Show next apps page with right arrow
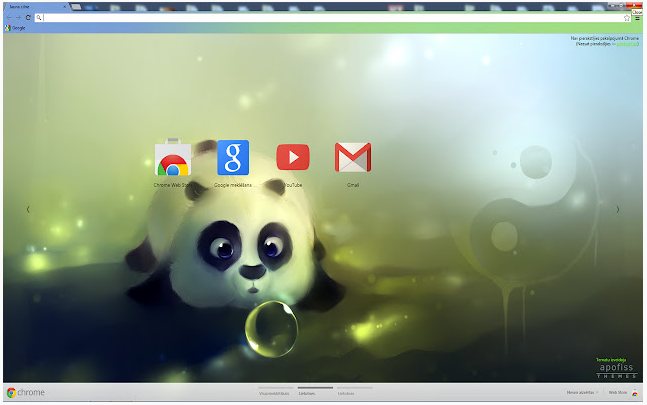Viewport: 647px width, 405px height. 618,210
